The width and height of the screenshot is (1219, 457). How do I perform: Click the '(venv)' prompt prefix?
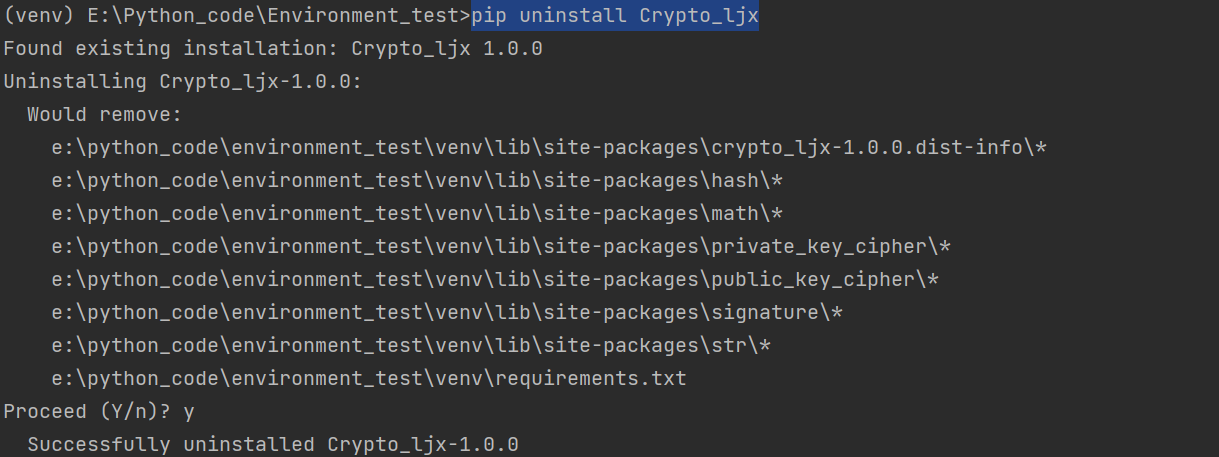pos(39,16)
